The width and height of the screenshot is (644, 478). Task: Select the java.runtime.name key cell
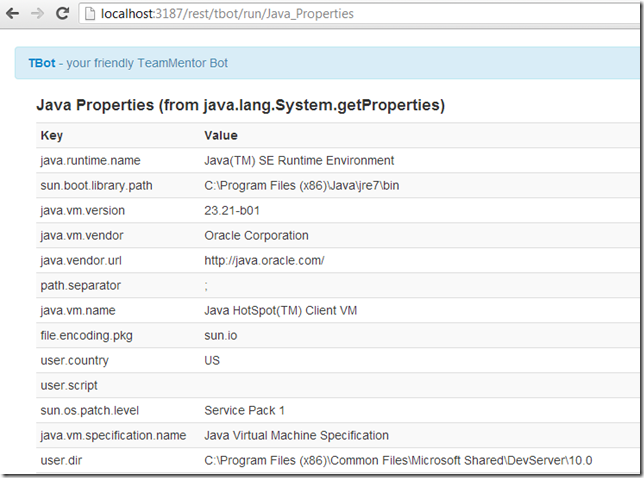pyautogui.click(x=90, y=160)
